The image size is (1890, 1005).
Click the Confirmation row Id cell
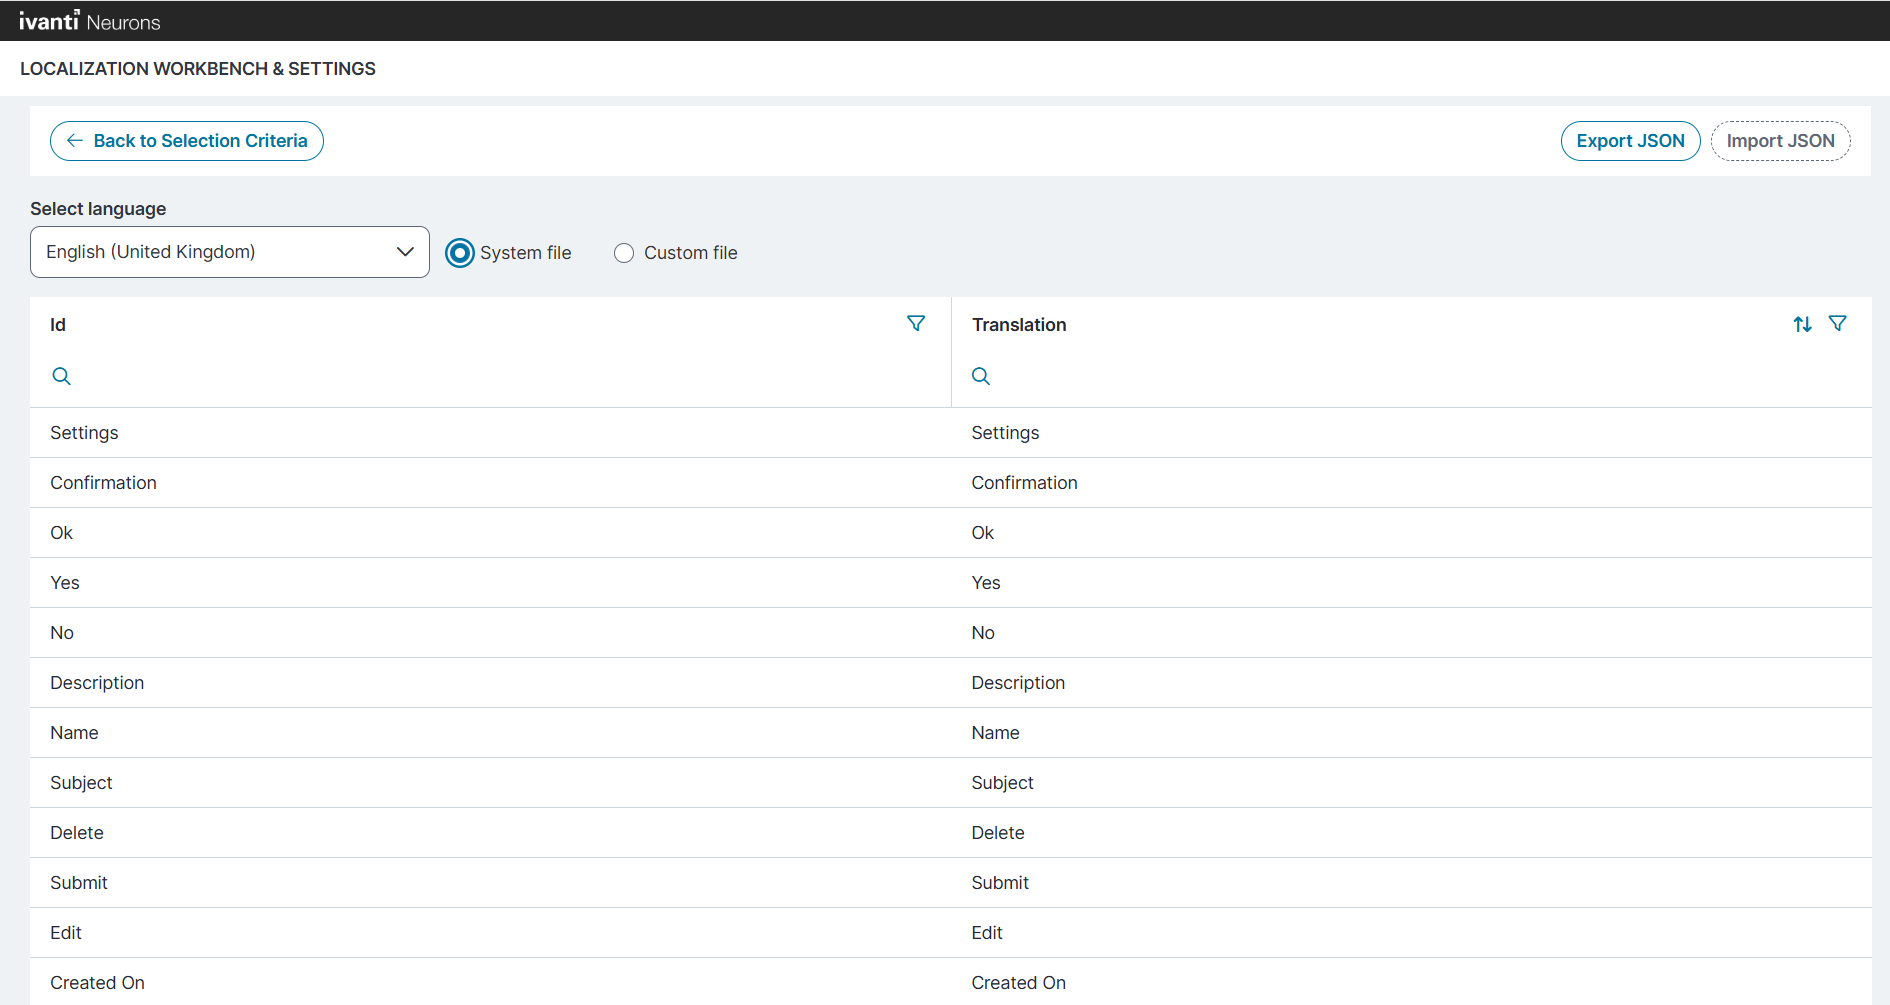pyautogui.click(x=104, y=483)
